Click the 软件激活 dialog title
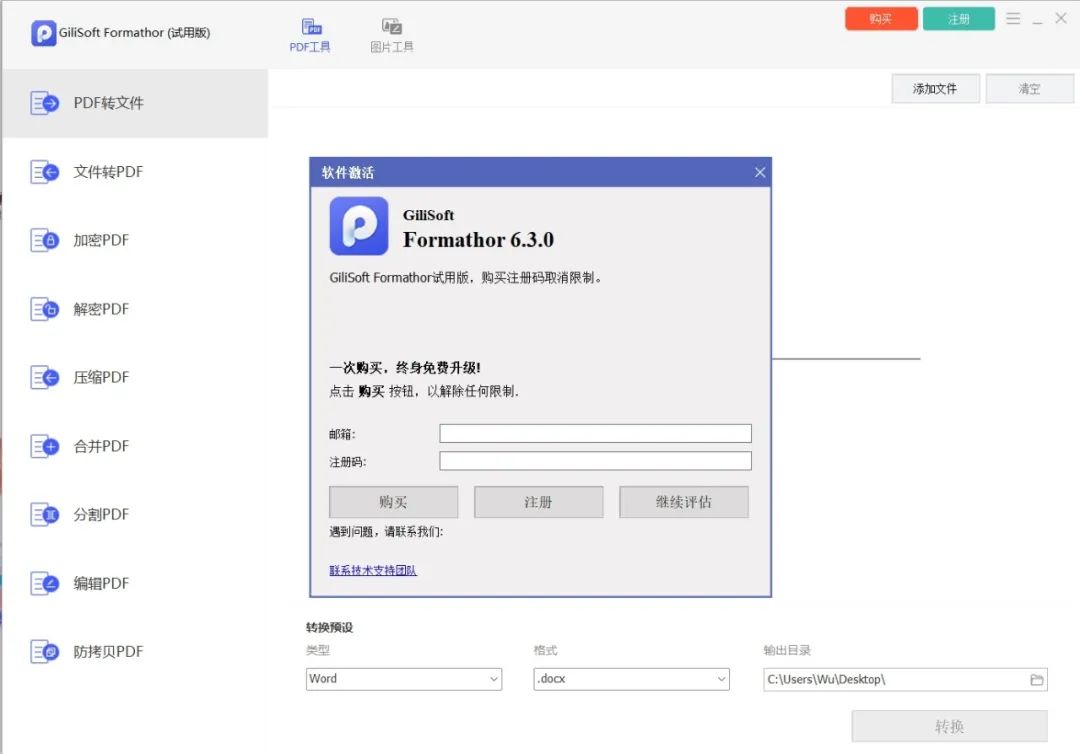 point(348,173)
